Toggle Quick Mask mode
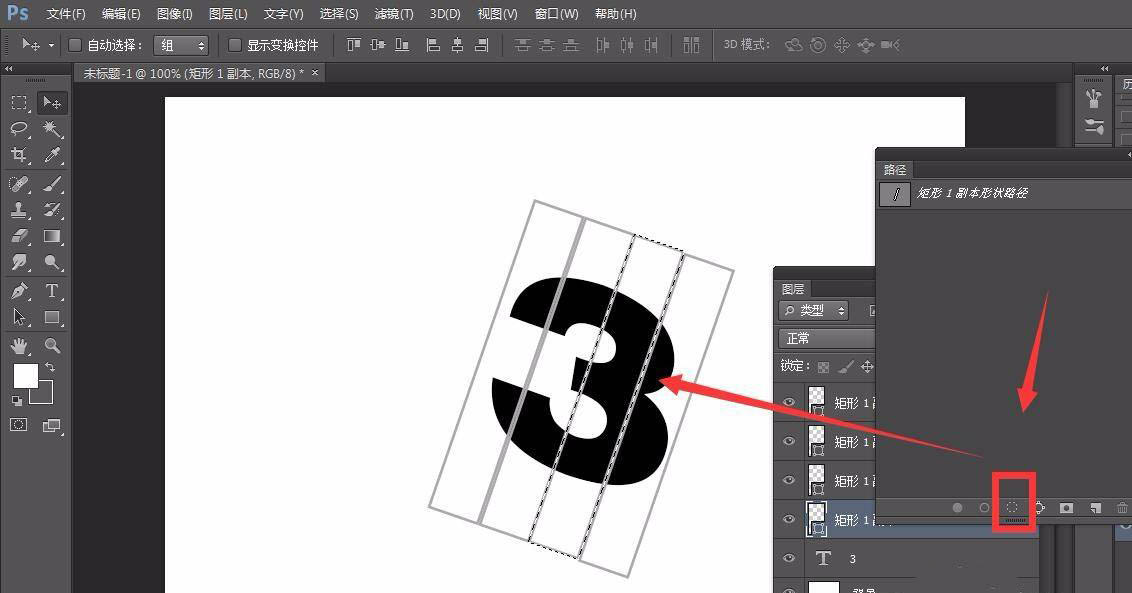The image size is (1132, 593). (19, 425)
